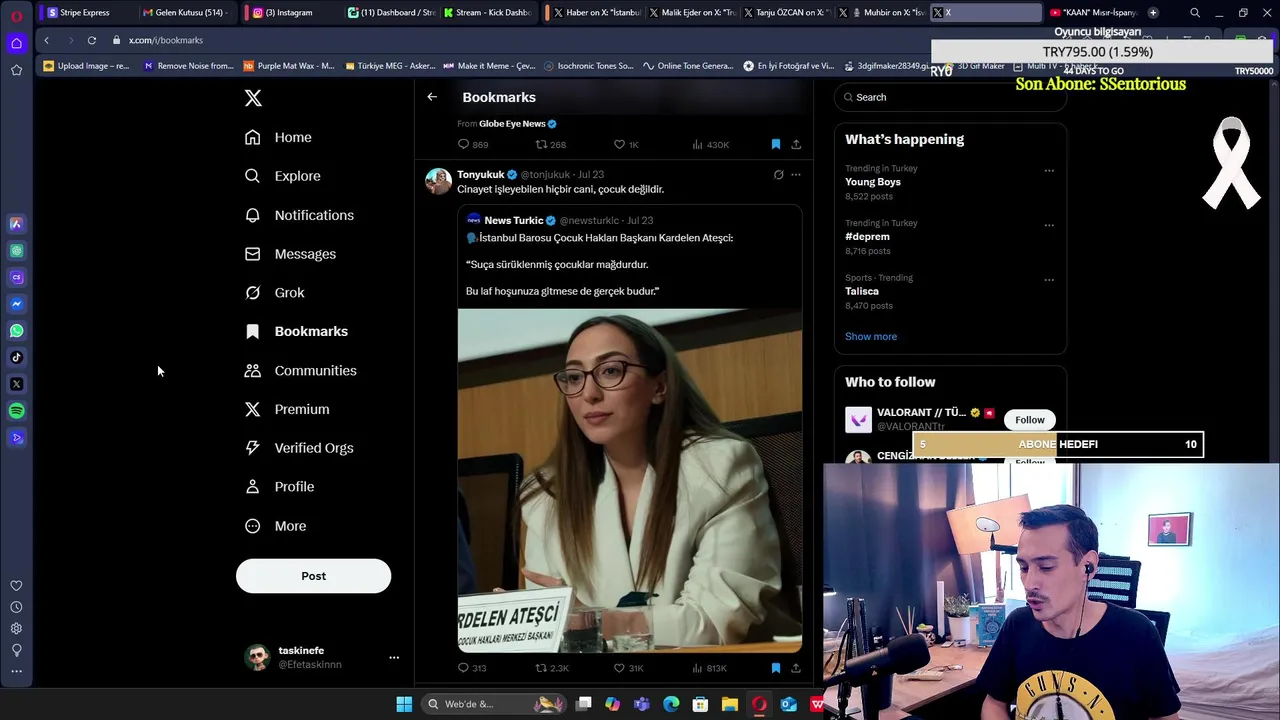1280x720 pixels.
Task: Open Tonyukuk's profile avatar
Action: pos(438,181)
